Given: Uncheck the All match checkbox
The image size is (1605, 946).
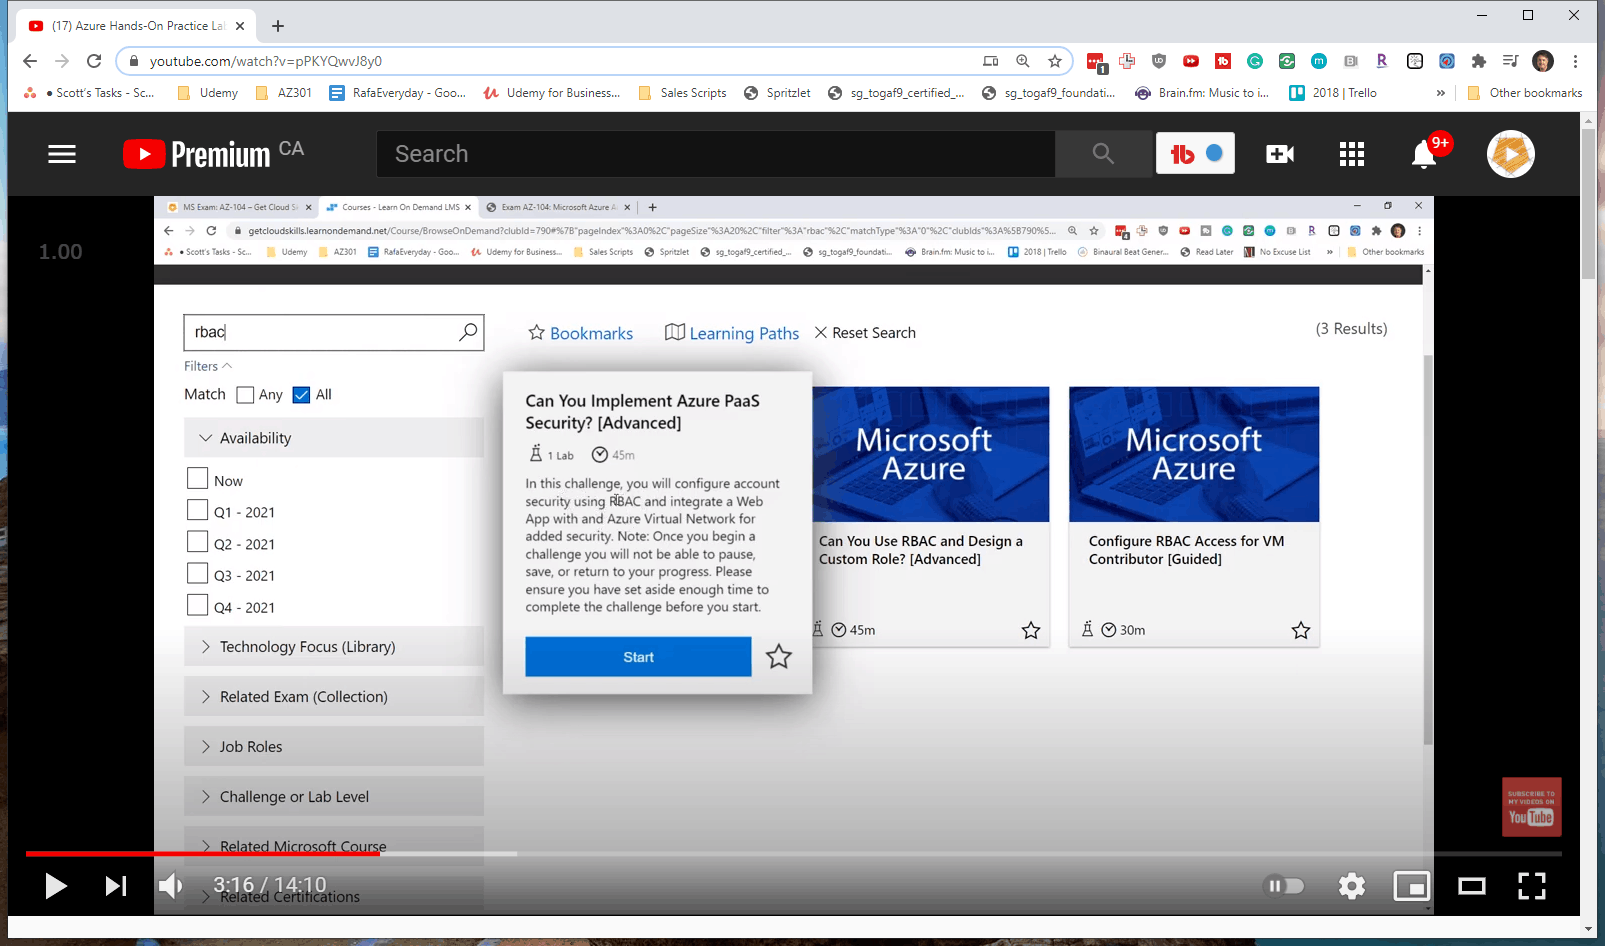Looking at the screenshot, I should tap(301, 395).
